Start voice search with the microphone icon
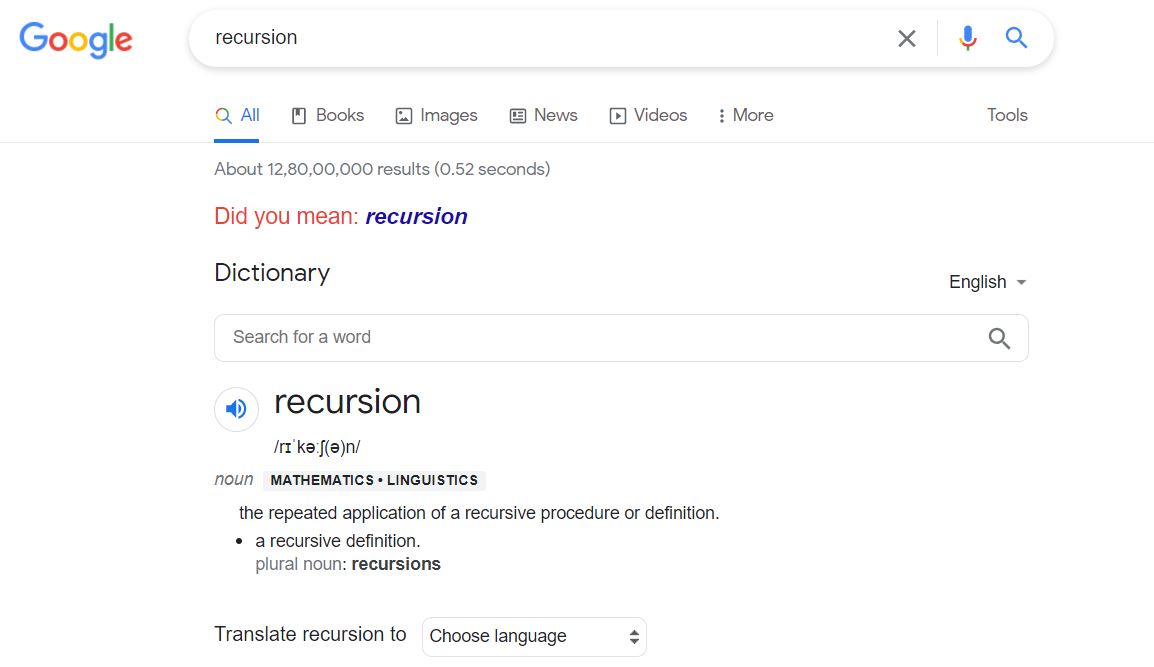This screenshot has width=1154, height=667. pos(967,39)
